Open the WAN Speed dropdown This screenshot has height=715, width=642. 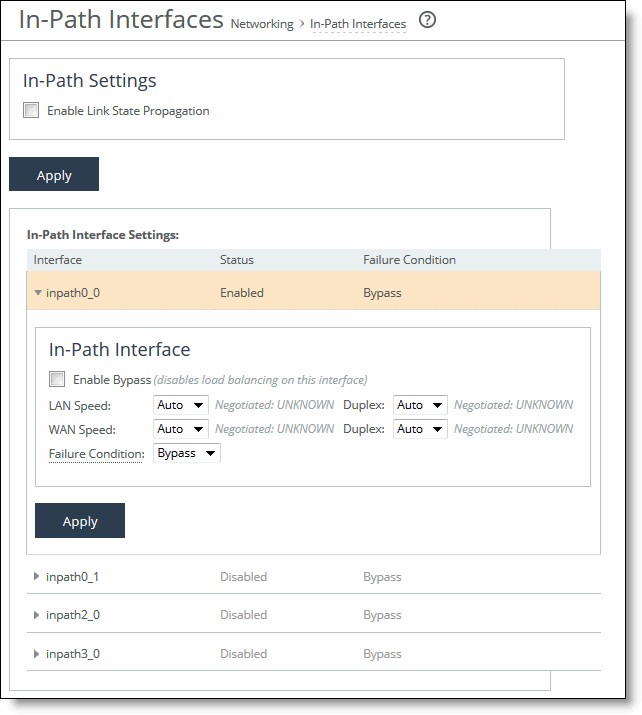pyautogui.click(x=180, y=429)
